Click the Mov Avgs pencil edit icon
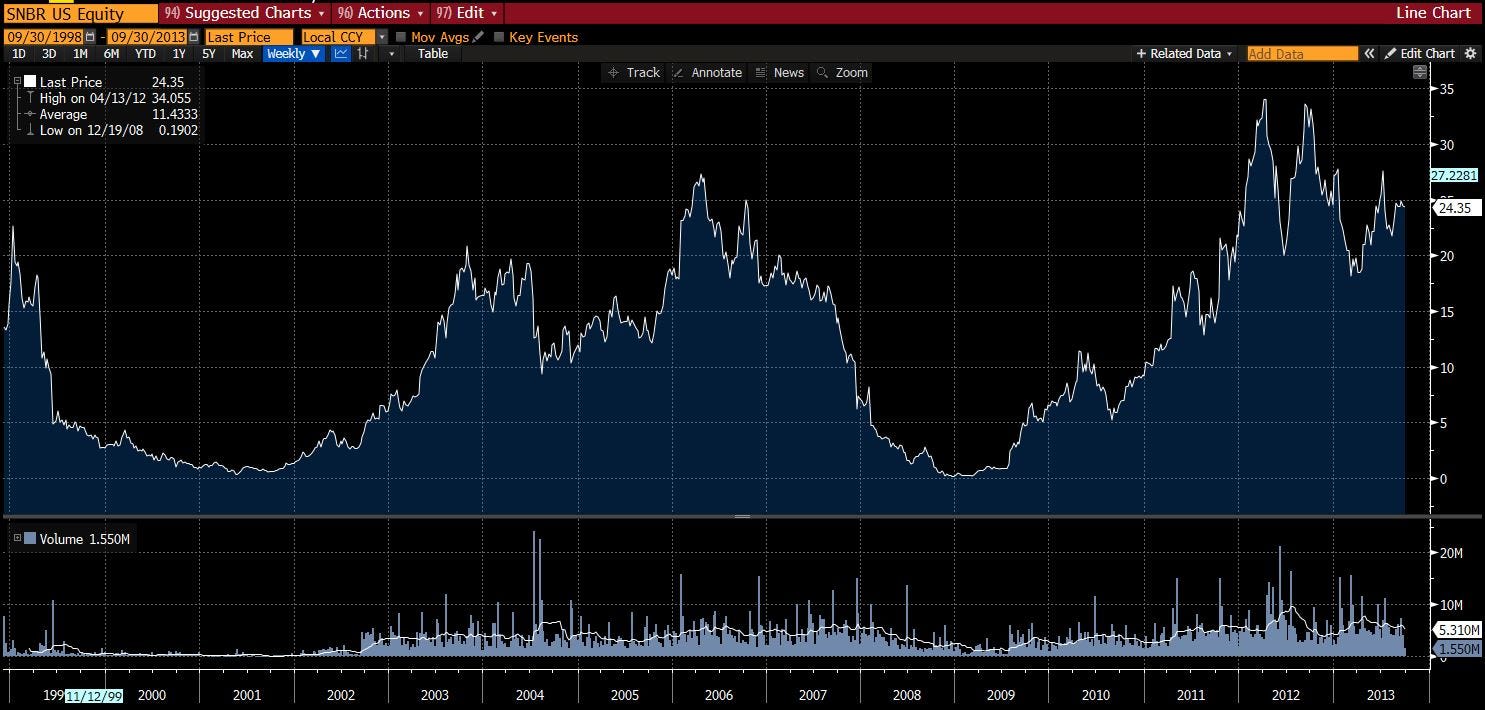This screenshot has width=1485, height=710. pos(478,37)
